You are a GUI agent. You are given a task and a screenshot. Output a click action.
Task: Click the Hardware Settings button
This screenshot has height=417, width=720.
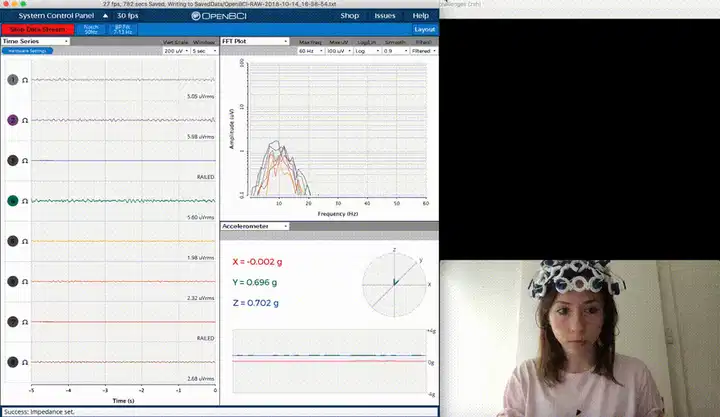pyautogui.click(x=28, y=51)
